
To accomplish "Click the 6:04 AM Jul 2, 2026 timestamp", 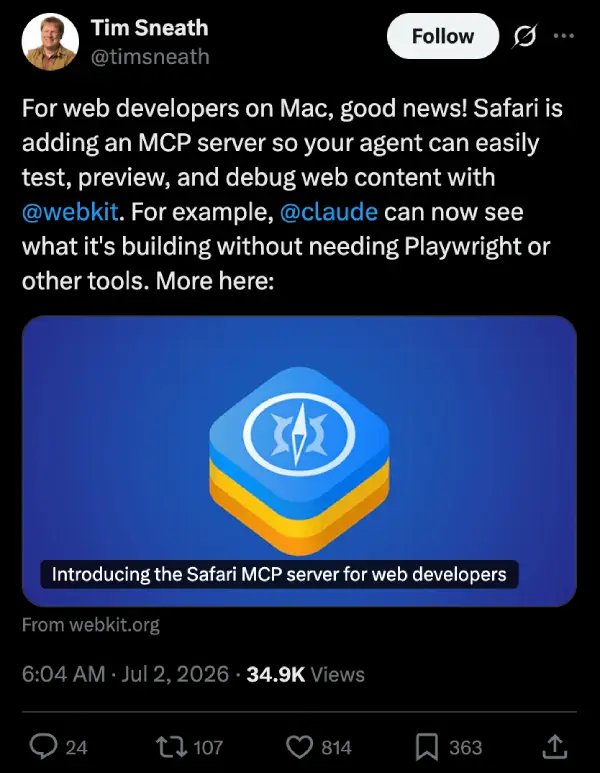I will 125,674.
